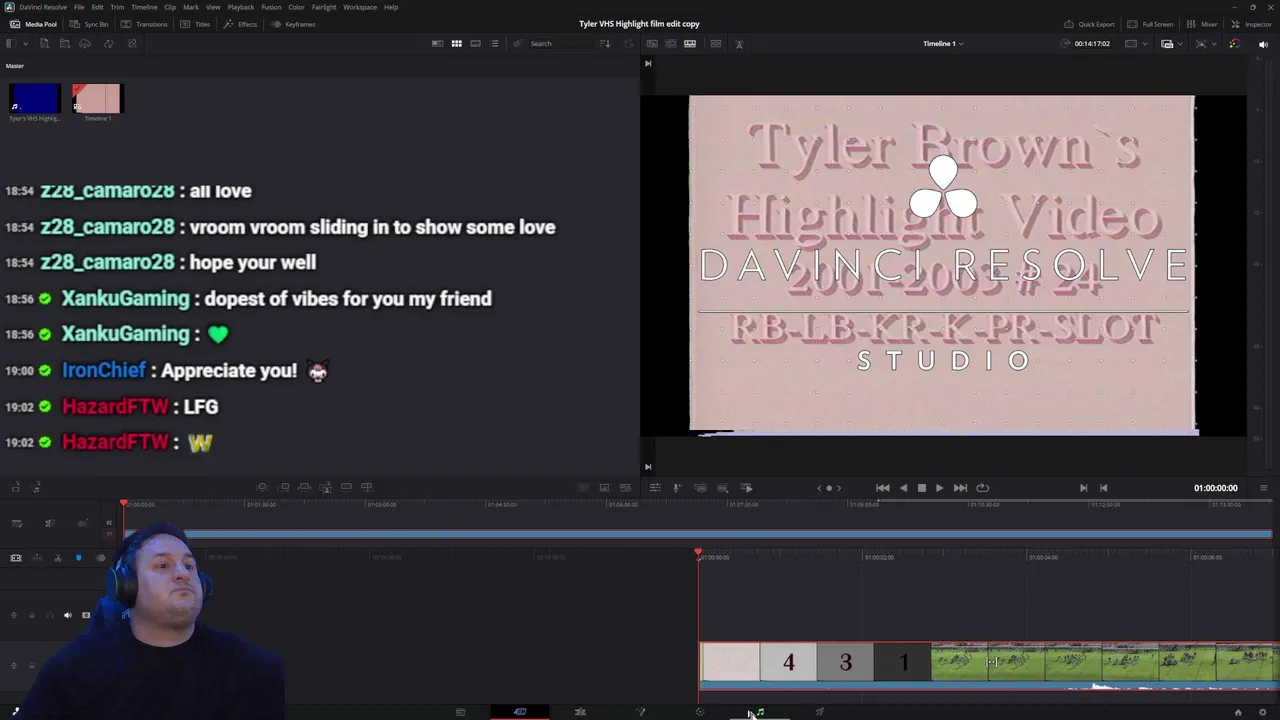
Task: Toggle the bypass color grades icon
Action: (x=1234, y=44)
